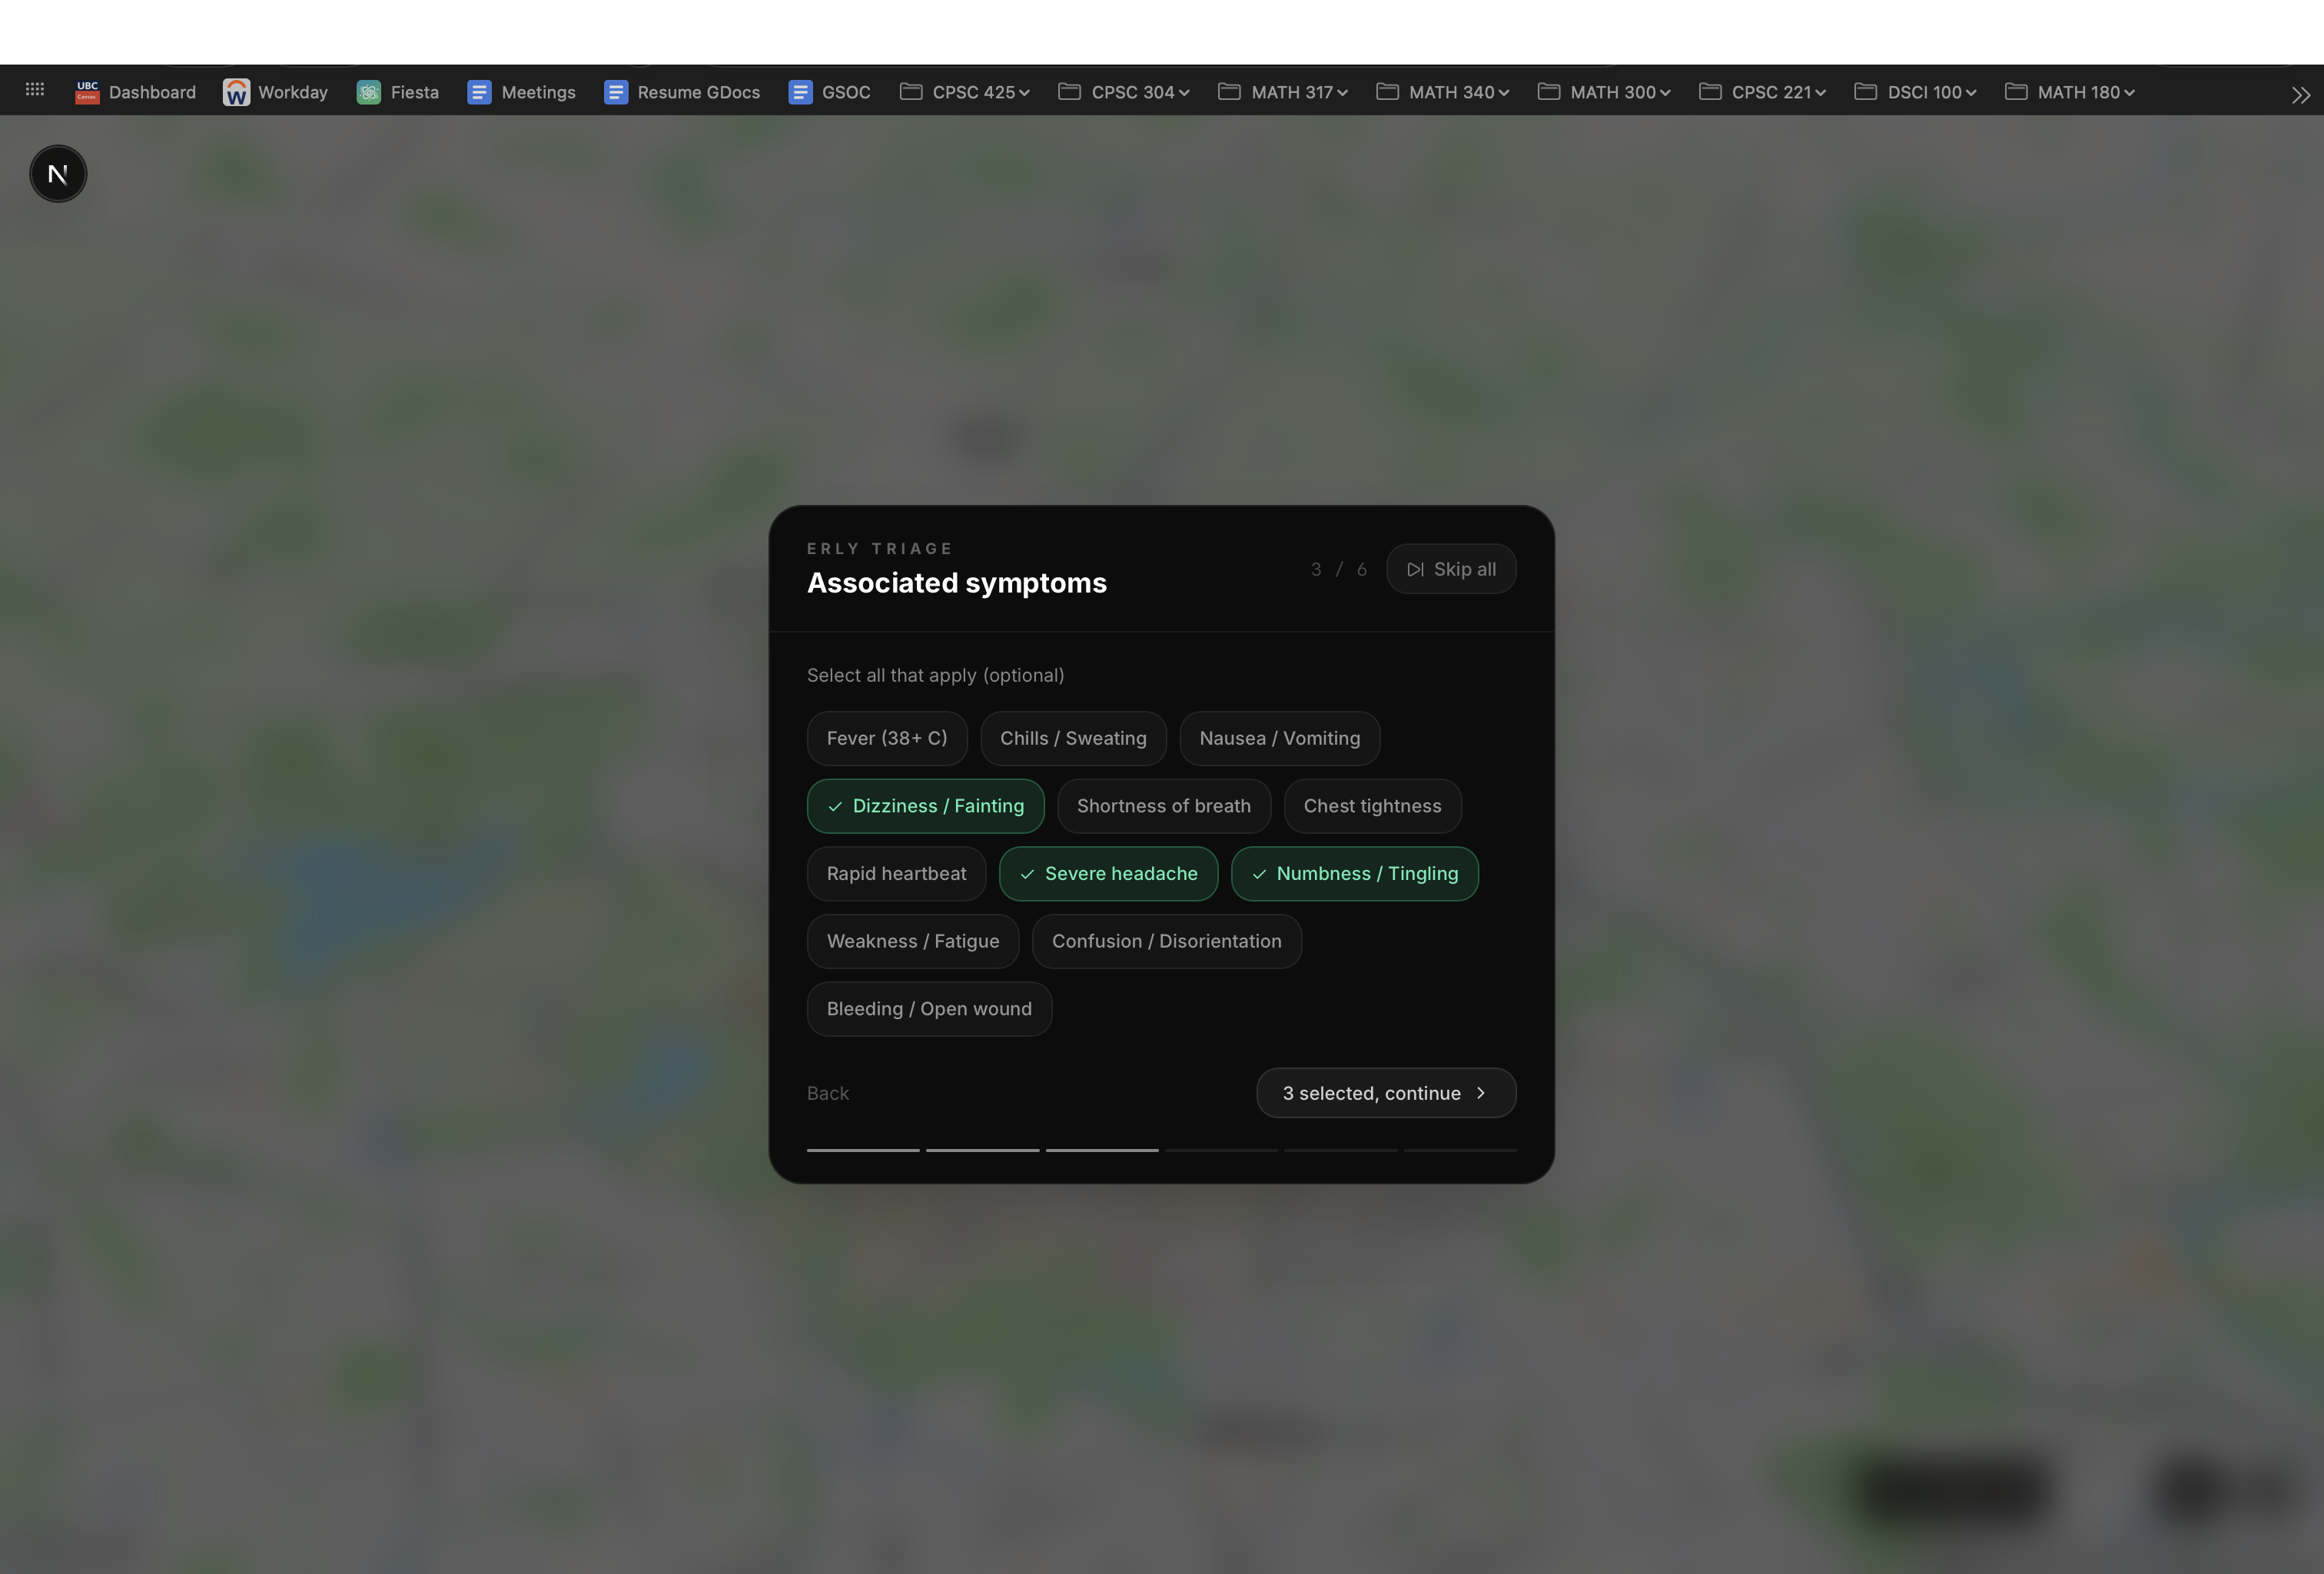Toggle the Fever (38+ C) chip
Screen dimensions: 2324x1574
[886, 738]
